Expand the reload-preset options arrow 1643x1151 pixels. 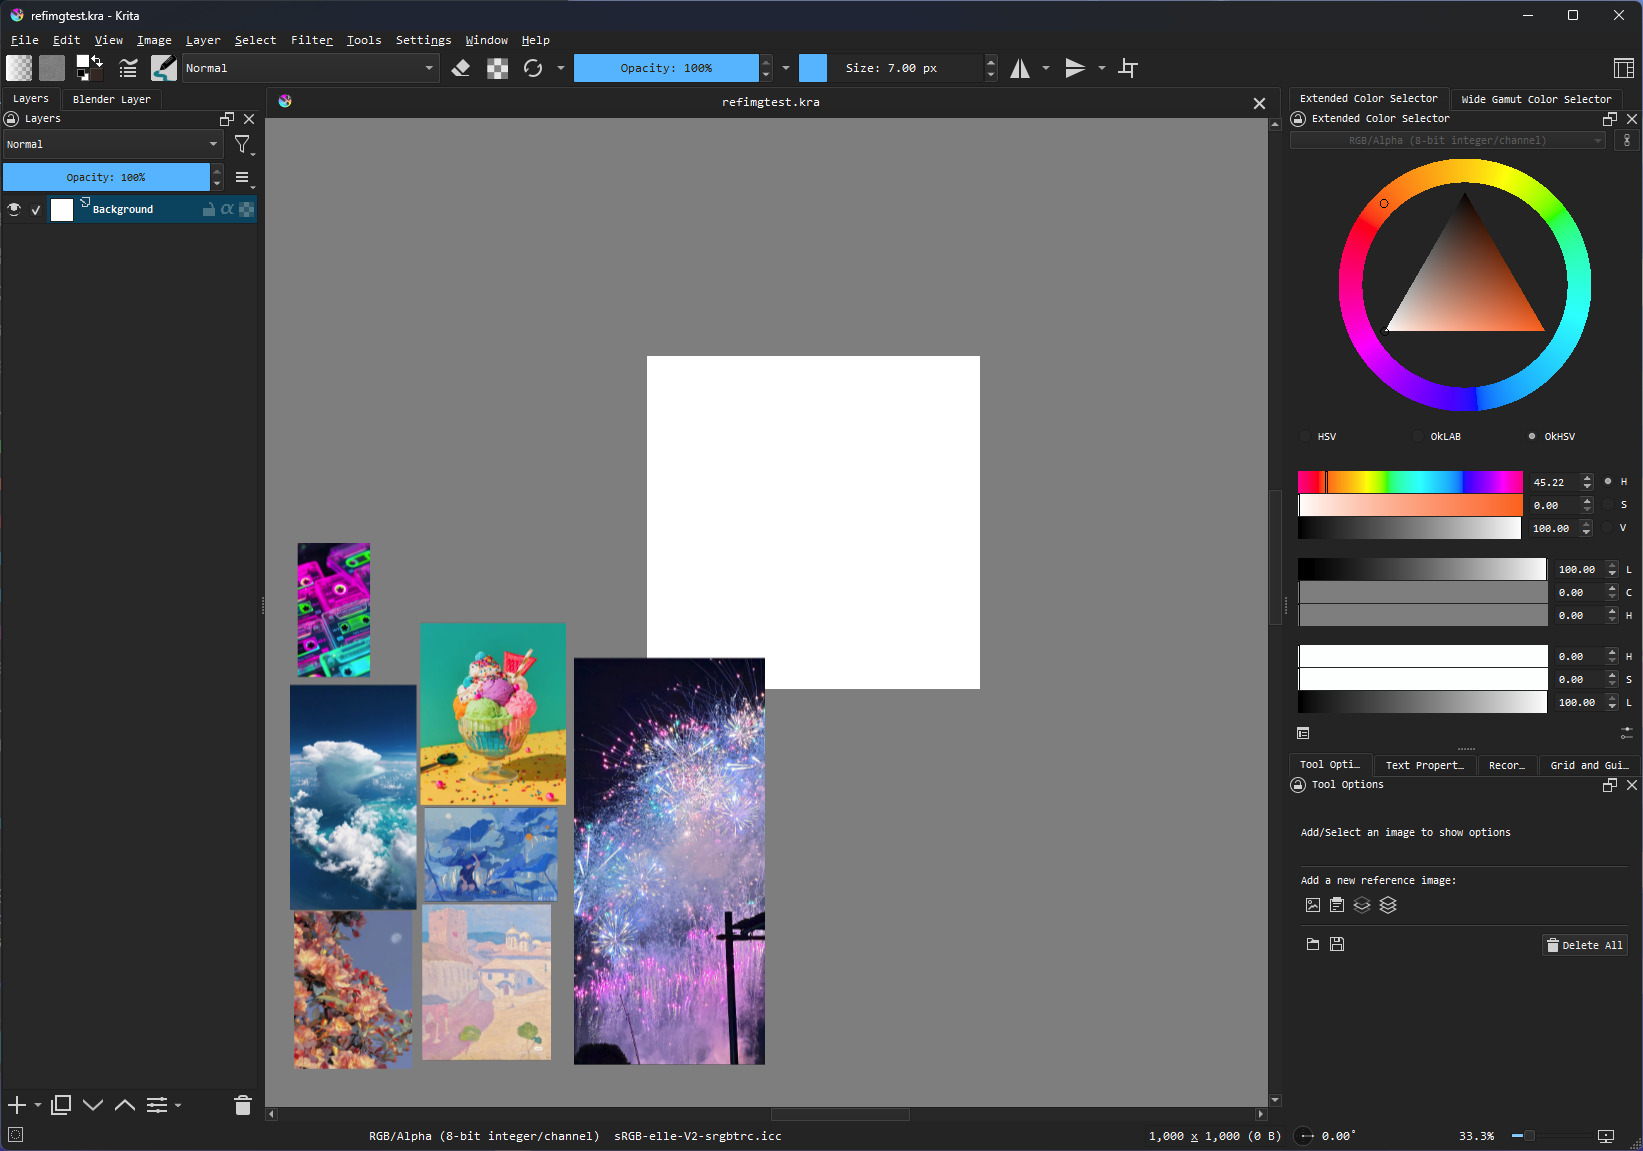coord(561,68)
